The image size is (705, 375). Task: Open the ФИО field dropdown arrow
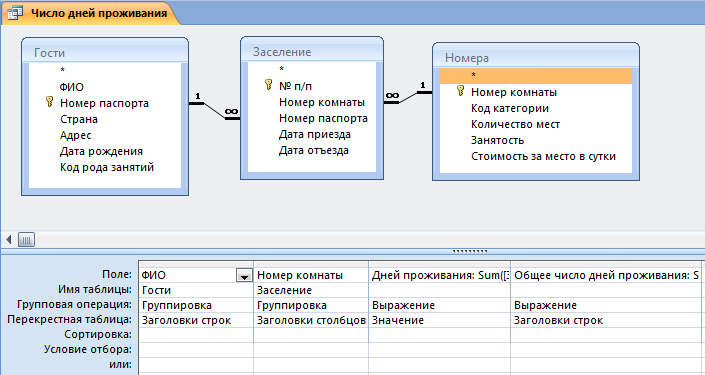click(244, 276)
